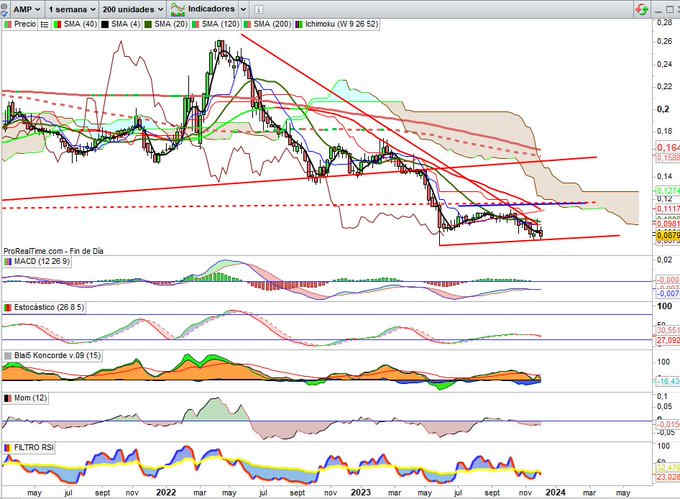
Task: Click the ProRealTime.com - Fin de Día text
Action: pos(53,251)
